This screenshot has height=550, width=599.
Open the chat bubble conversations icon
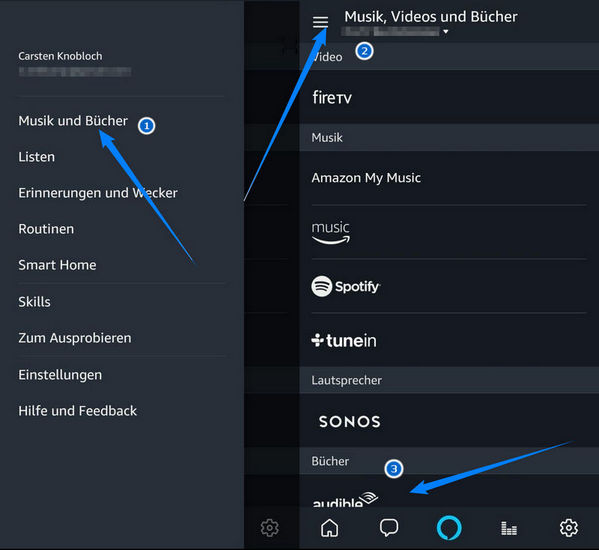point(389,528)
